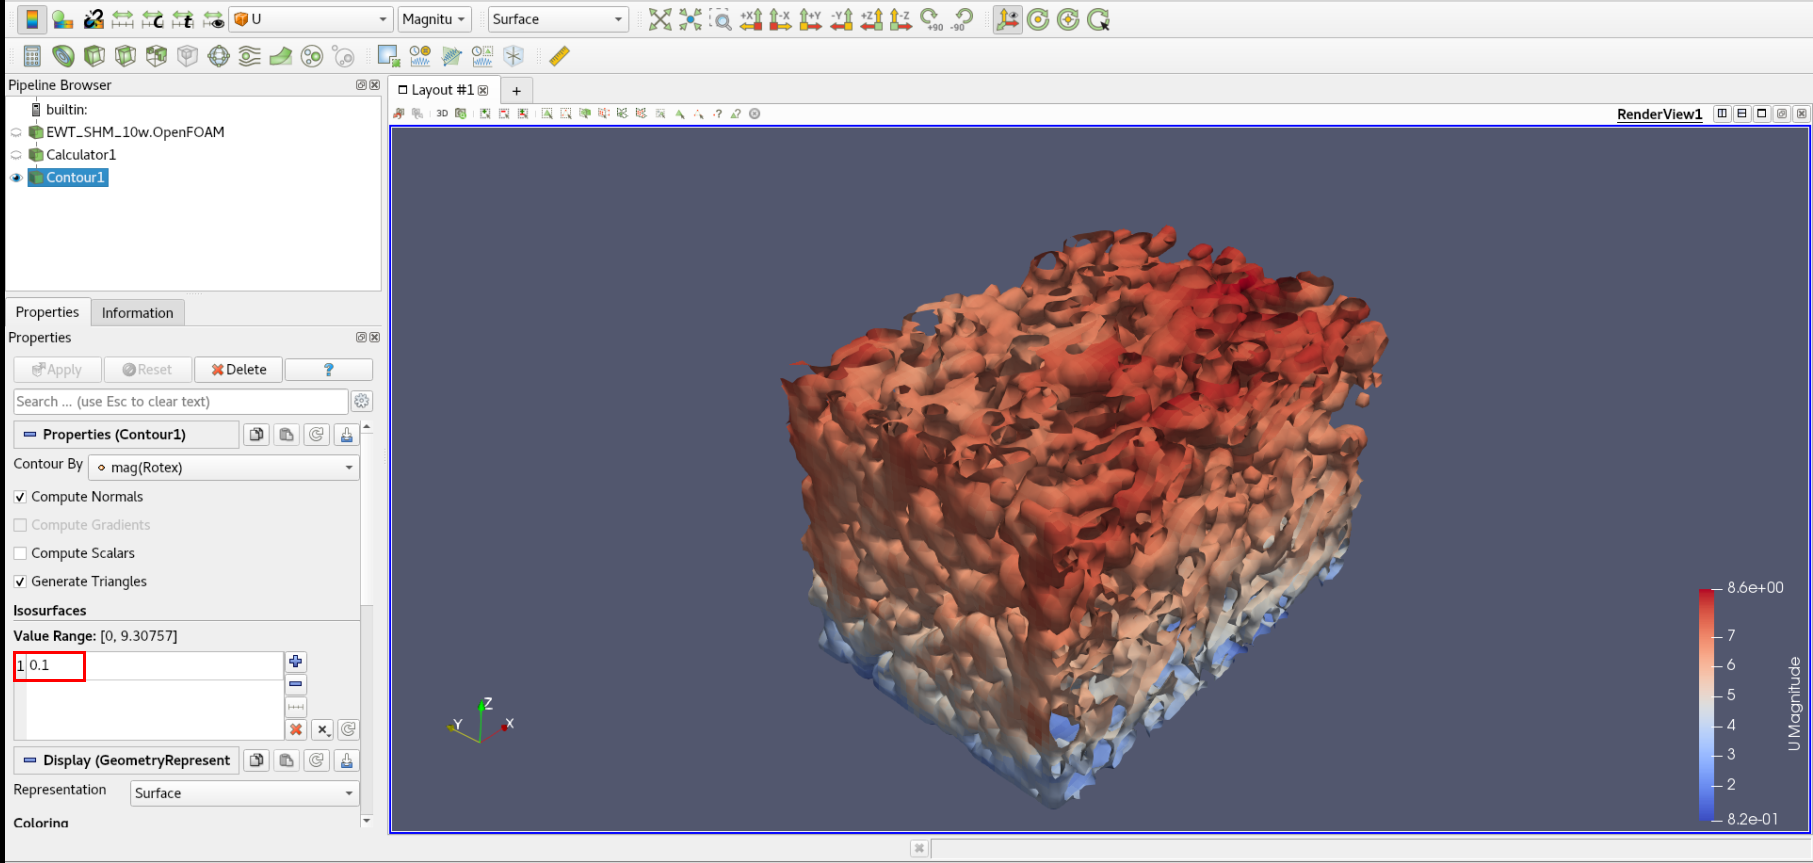Toggle orientation axes visibility icon
The width and height of the screenshot is (1813, 863).
click(x=1008, y=19)
